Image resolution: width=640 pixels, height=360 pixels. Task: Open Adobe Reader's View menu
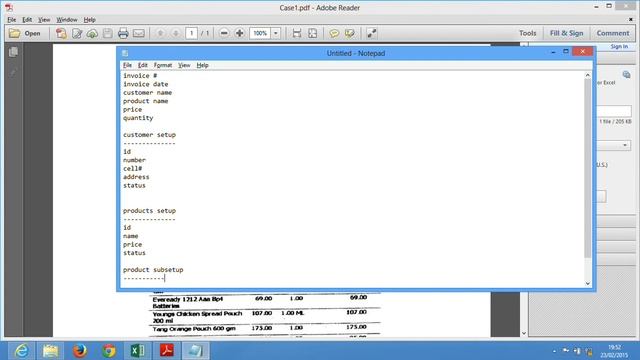[44, 20]
